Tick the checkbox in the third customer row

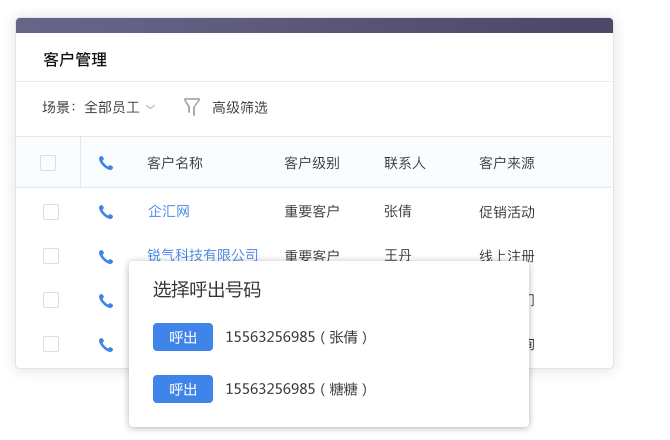[51, 300]
